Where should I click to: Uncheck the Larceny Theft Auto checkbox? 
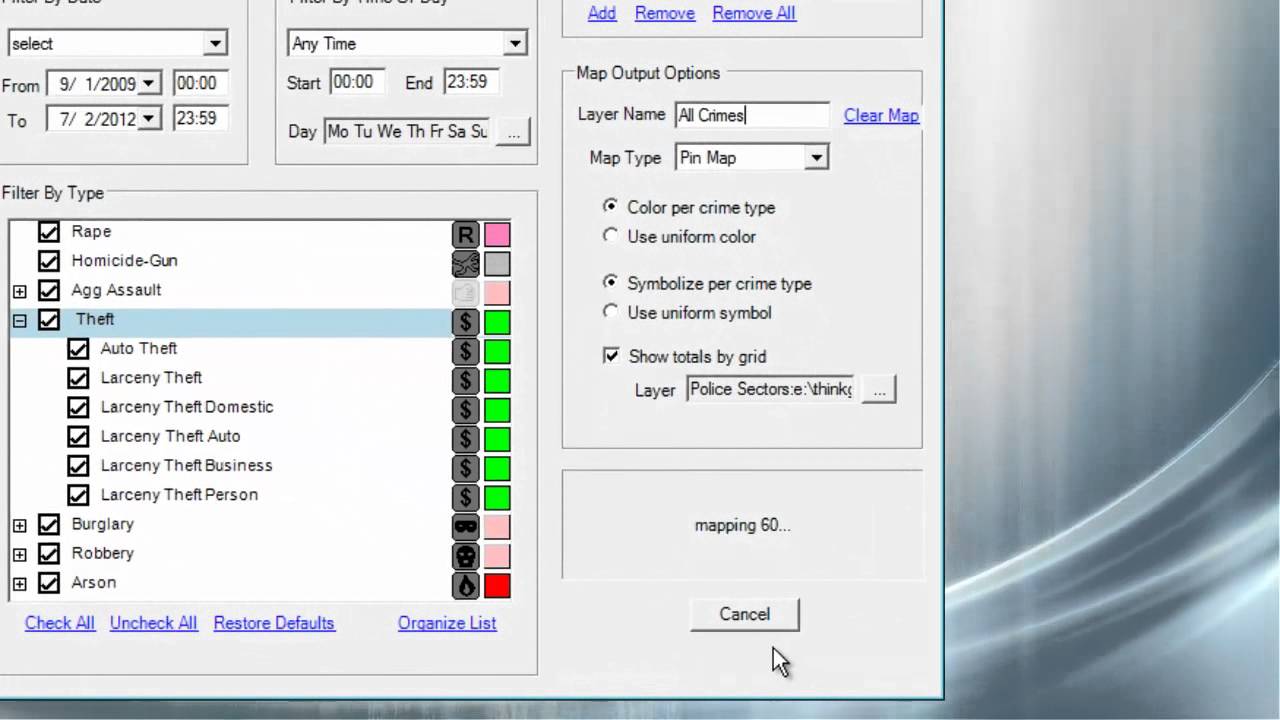tap(78, 436)
